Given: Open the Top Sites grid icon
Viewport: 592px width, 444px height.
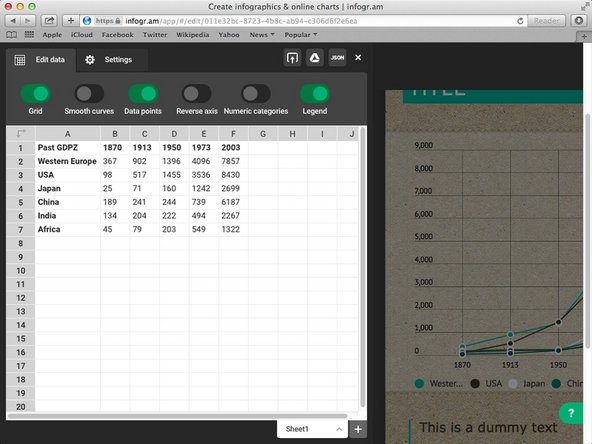Looking at the screenshot, I should pos(29,35).
